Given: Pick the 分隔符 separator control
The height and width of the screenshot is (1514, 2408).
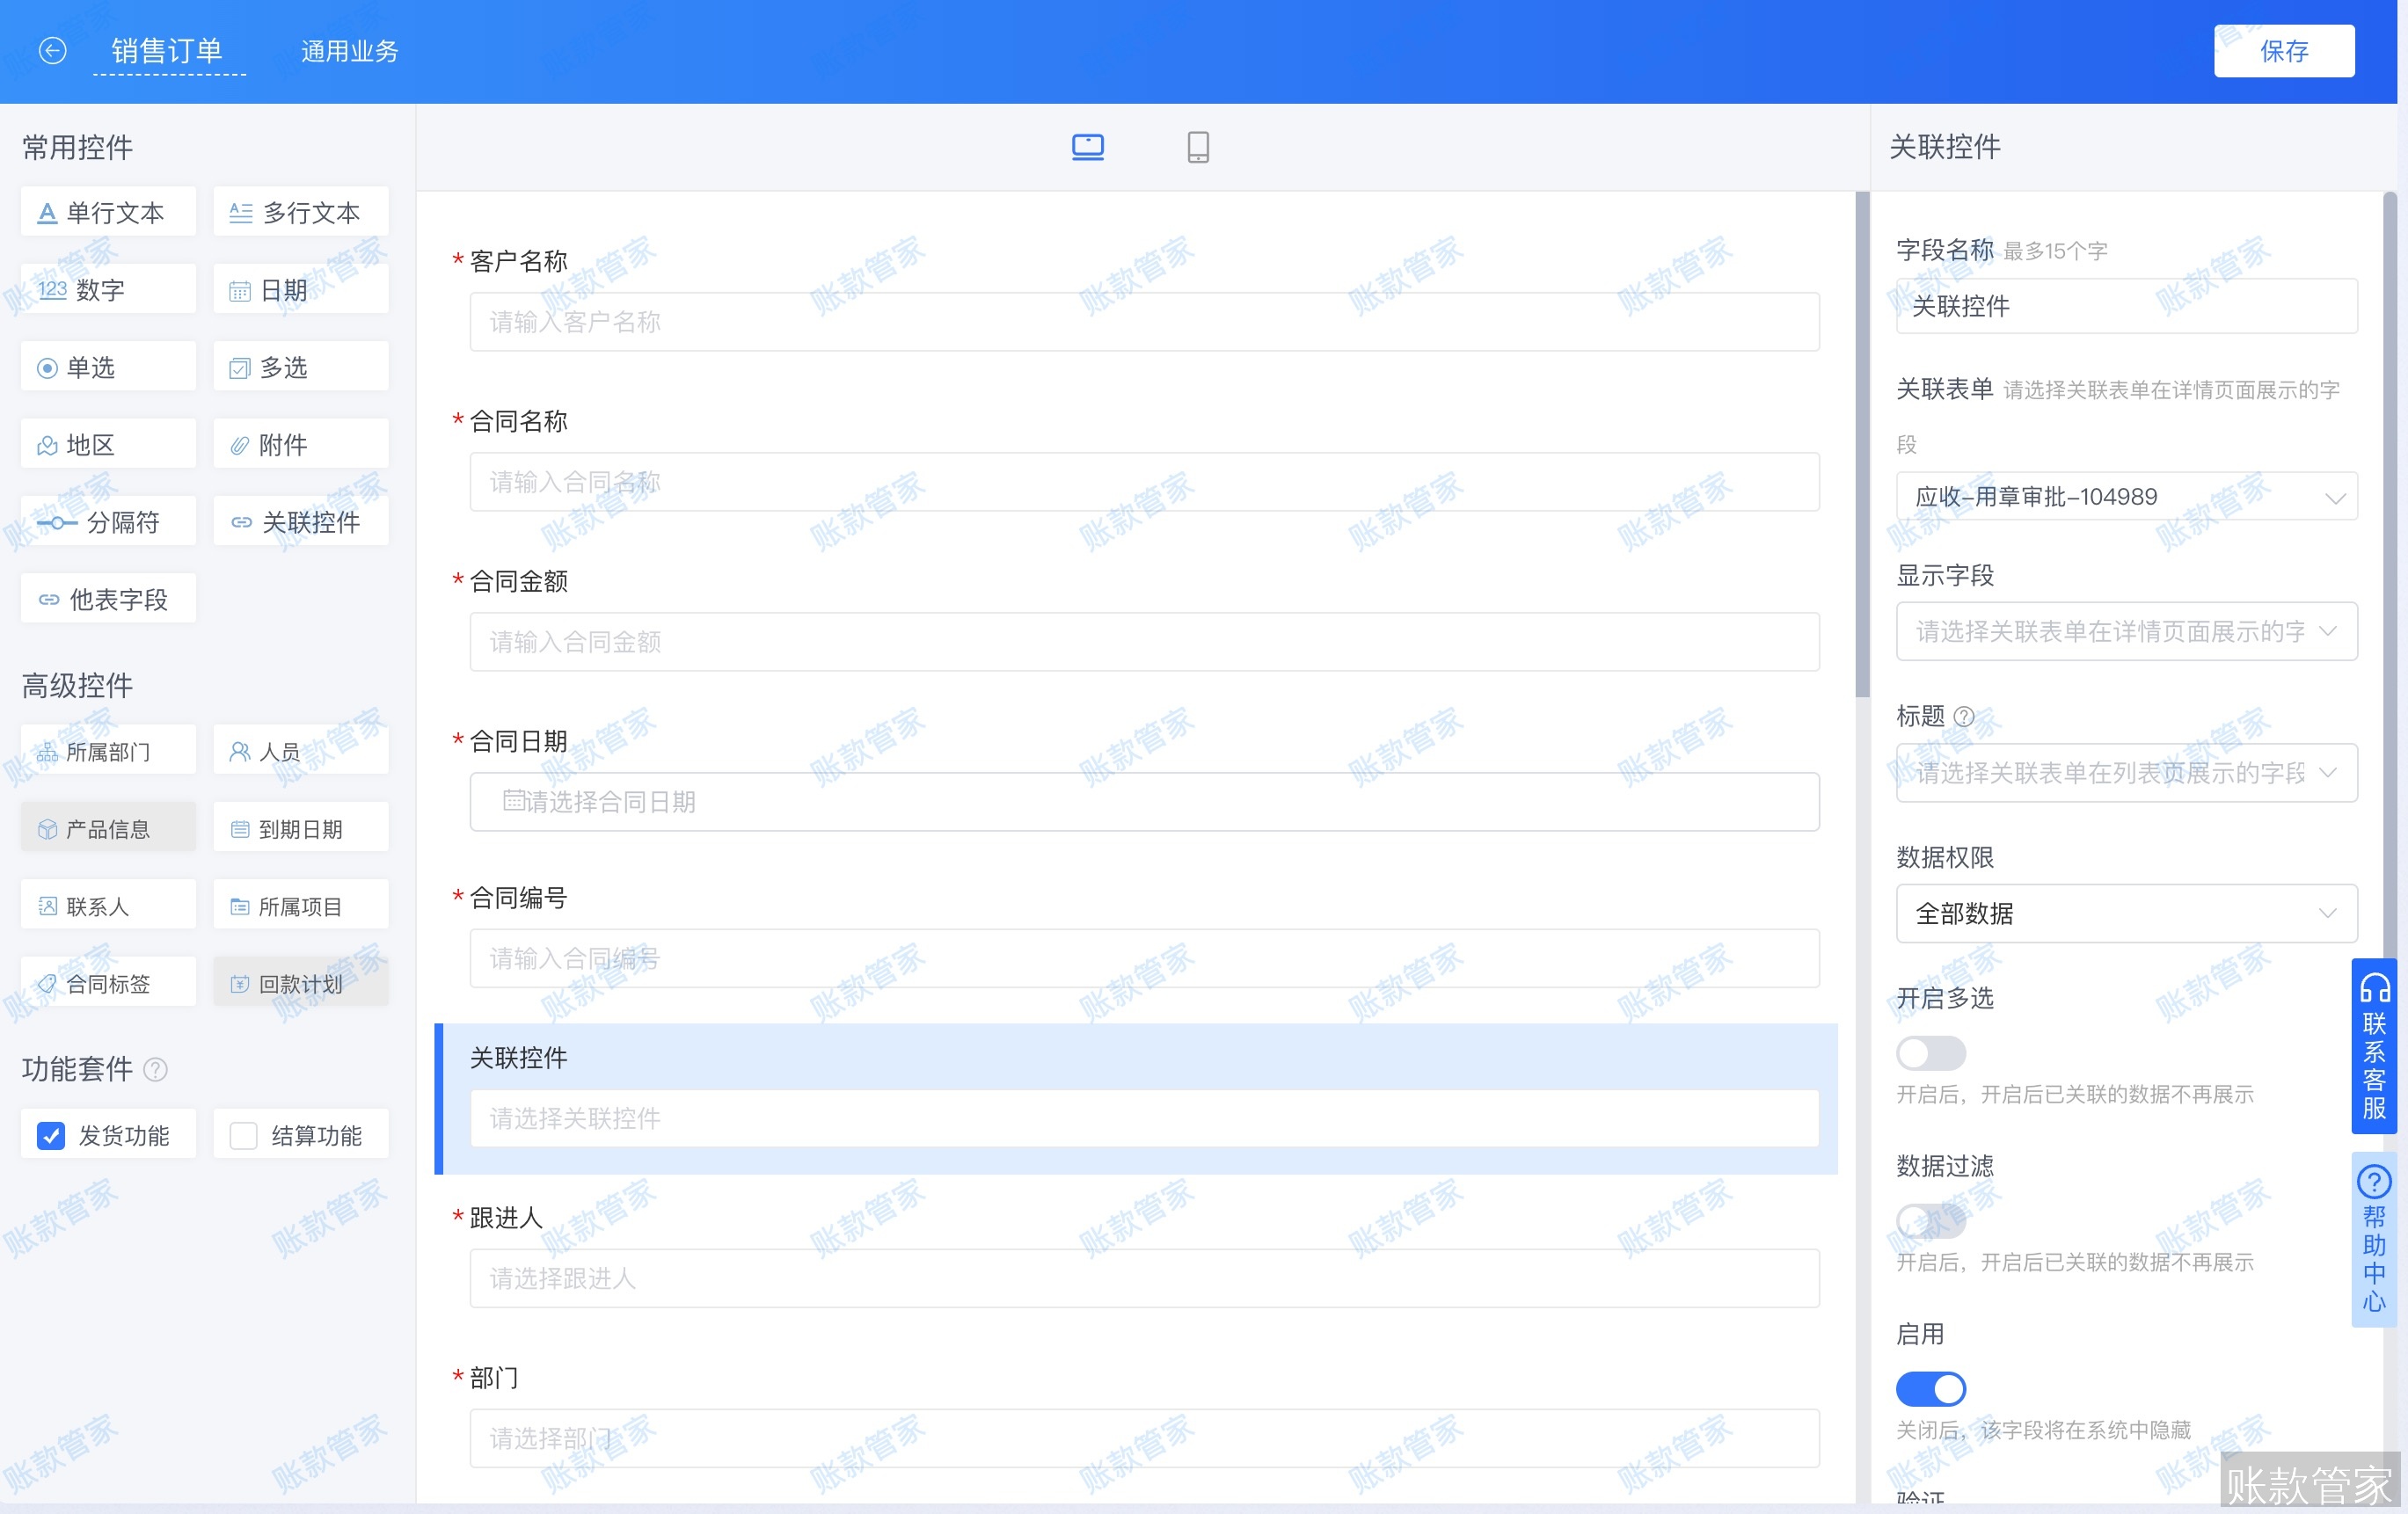Looking at the screenshot, I should coord(107,521).
